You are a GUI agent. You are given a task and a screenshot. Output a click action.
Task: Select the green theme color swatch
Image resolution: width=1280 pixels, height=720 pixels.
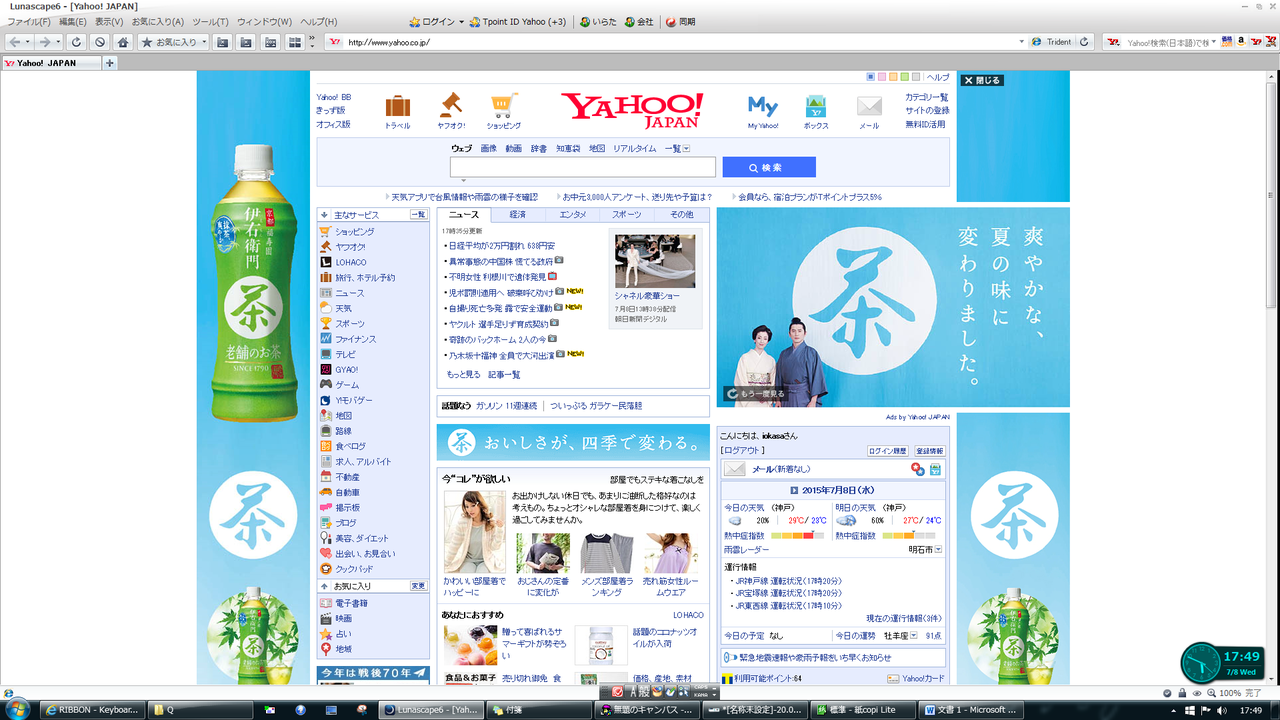pyautogui.click(x=904, y=77)
